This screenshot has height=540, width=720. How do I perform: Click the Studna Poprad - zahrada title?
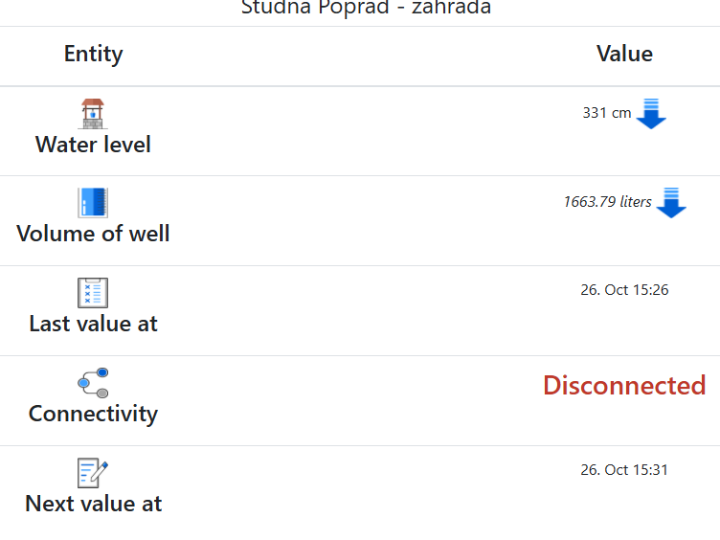click(366, 8)
